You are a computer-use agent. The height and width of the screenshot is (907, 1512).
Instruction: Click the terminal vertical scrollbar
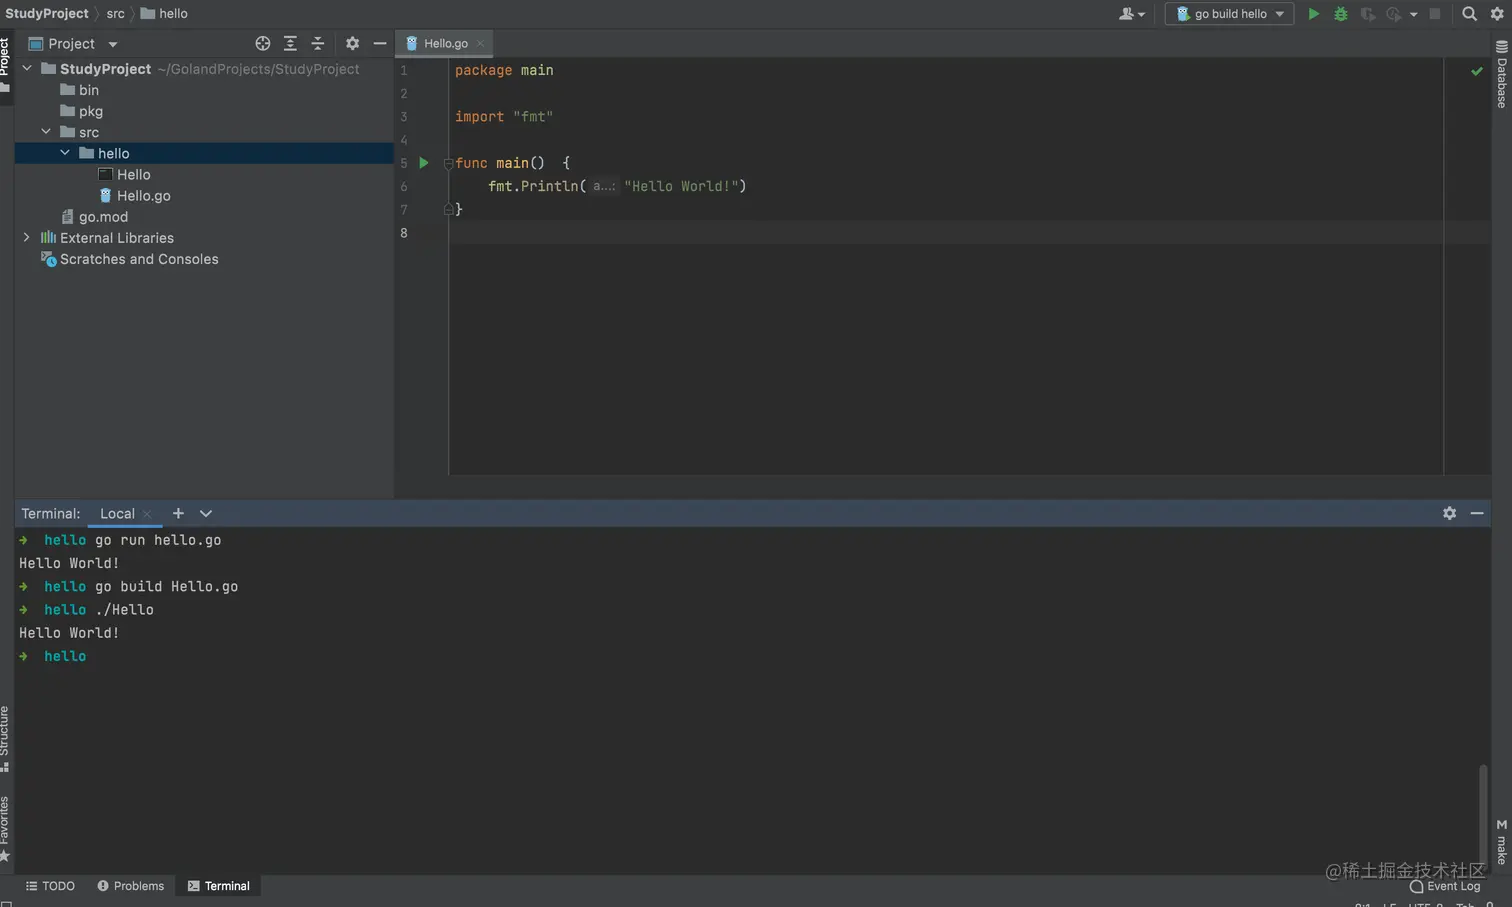pyautogui.click(x=1483, y=815)
